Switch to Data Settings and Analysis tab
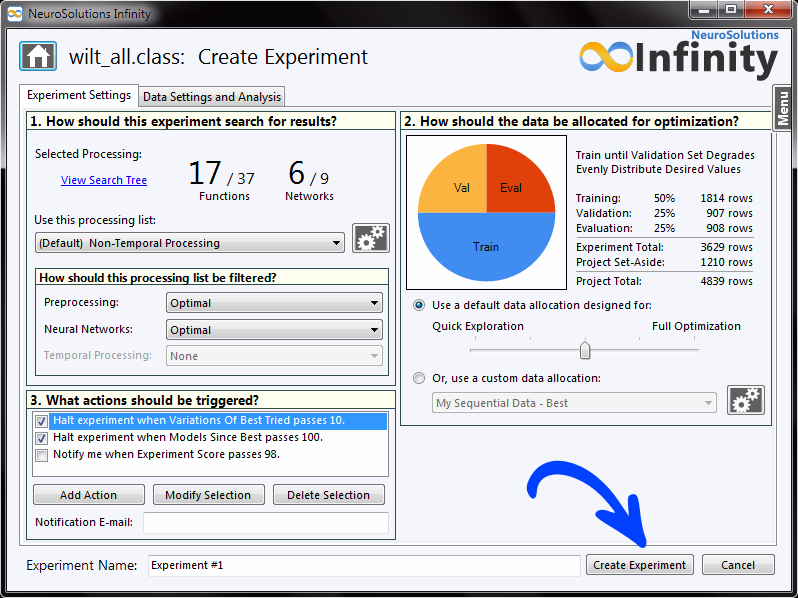This screenshot has height=598, width=798. [212, 97]
